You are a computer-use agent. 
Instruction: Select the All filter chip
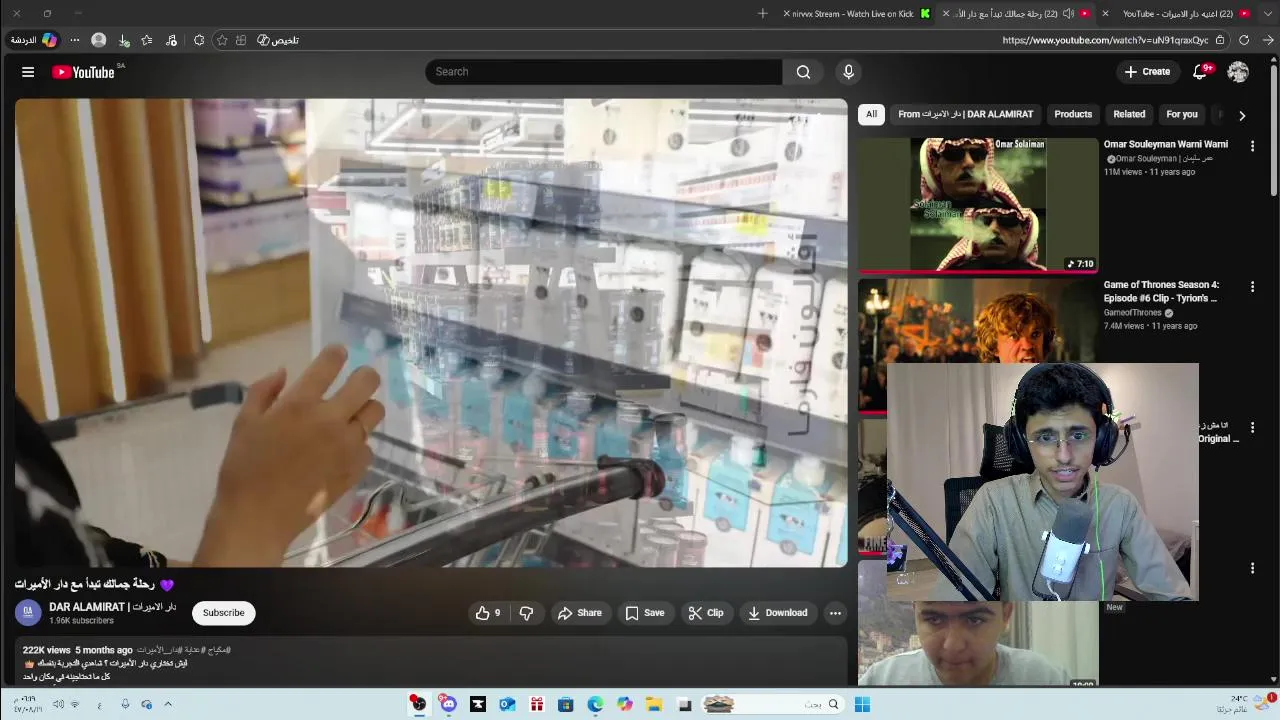(x=871, y=114)
